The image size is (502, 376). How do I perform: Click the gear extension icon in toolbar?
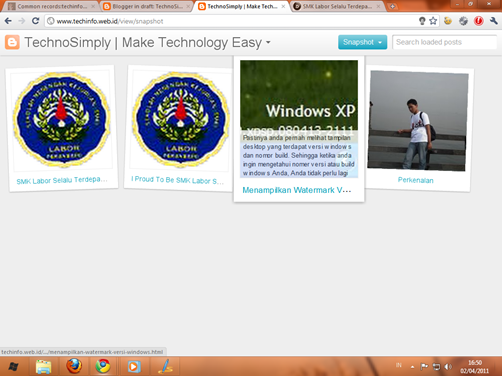tap(463, 21)
